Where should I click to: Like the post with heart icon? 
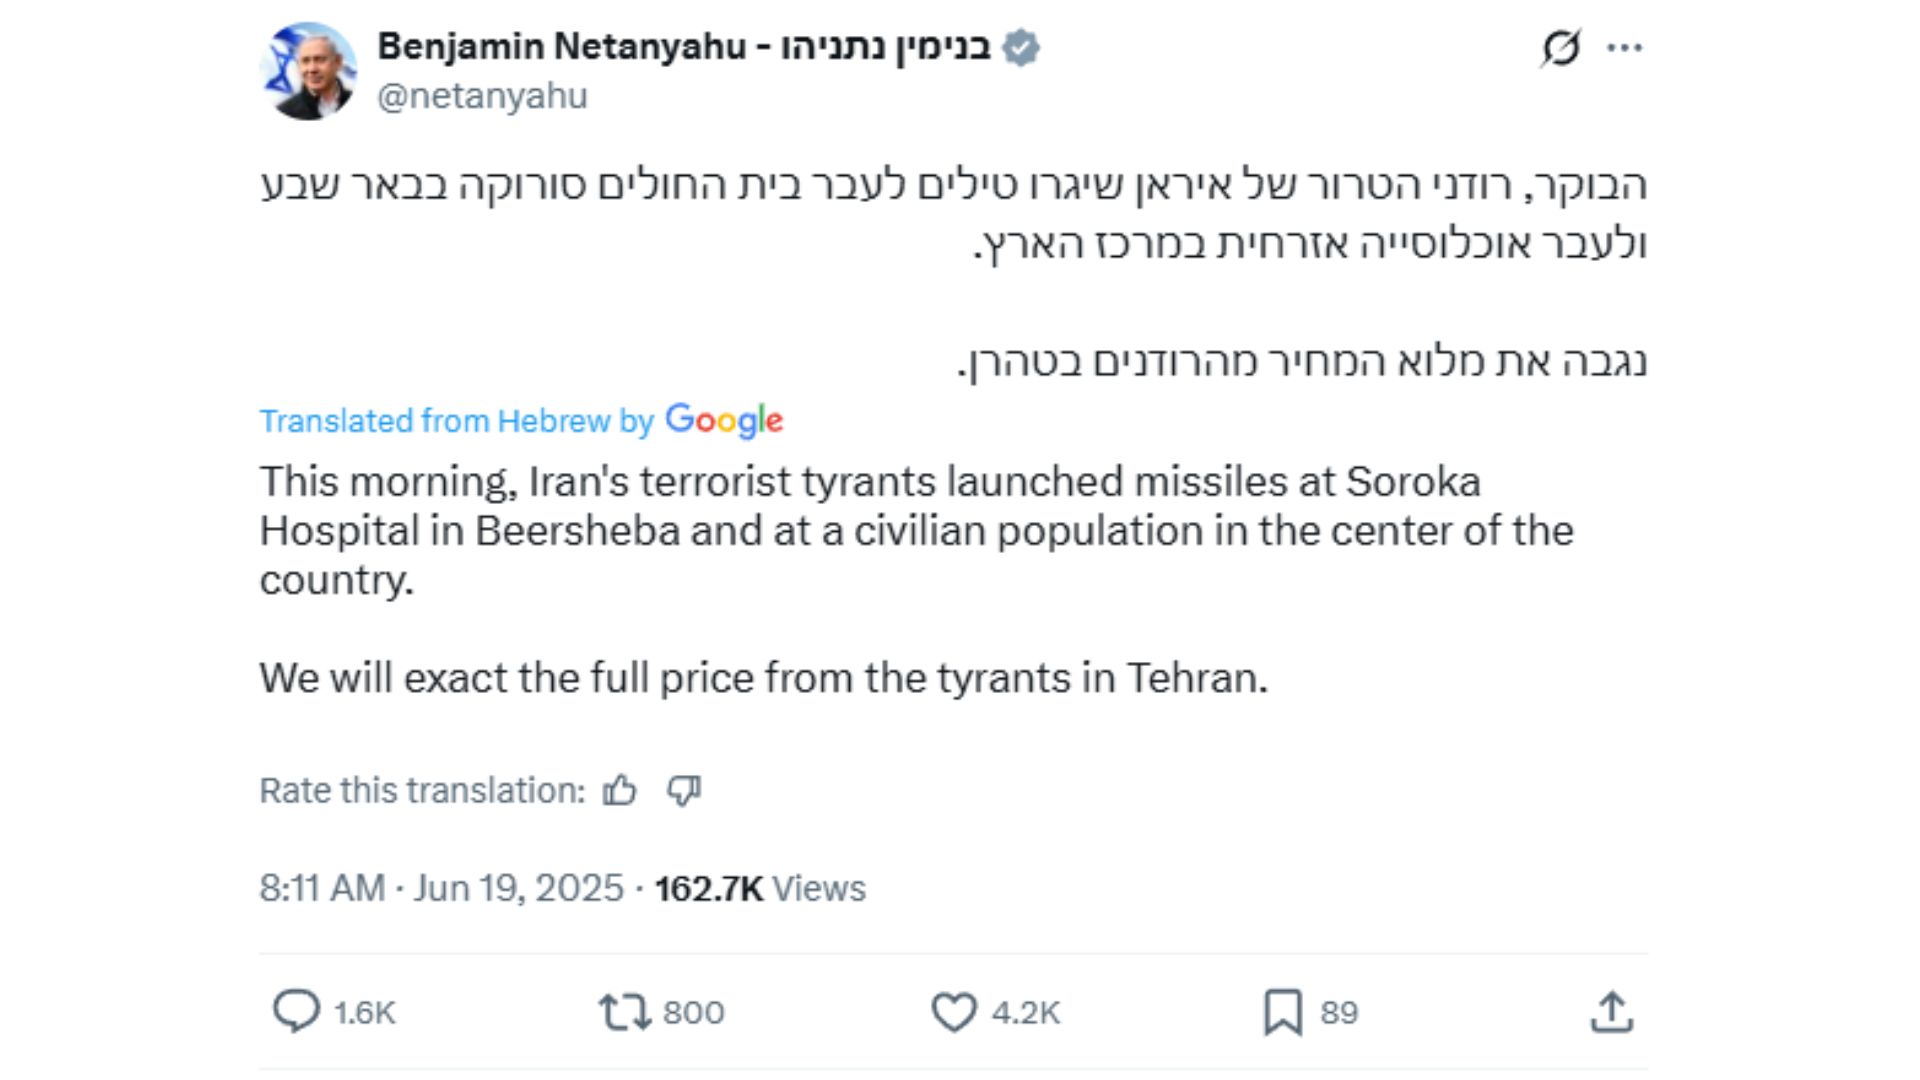click(x=954, y=1011)
